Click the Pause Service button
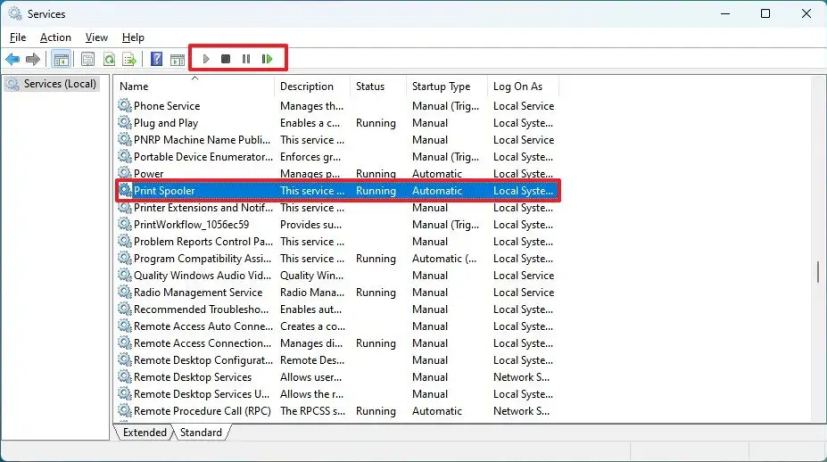 (x=246, y=59)
